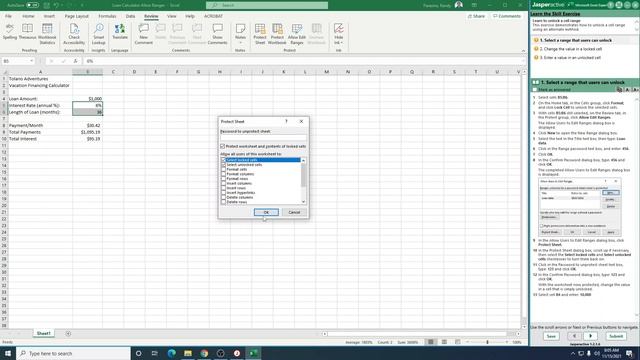This screenshot has width=640, height=360.
Task: Open Workbook Statistics
Action: (x=47, y=34)
